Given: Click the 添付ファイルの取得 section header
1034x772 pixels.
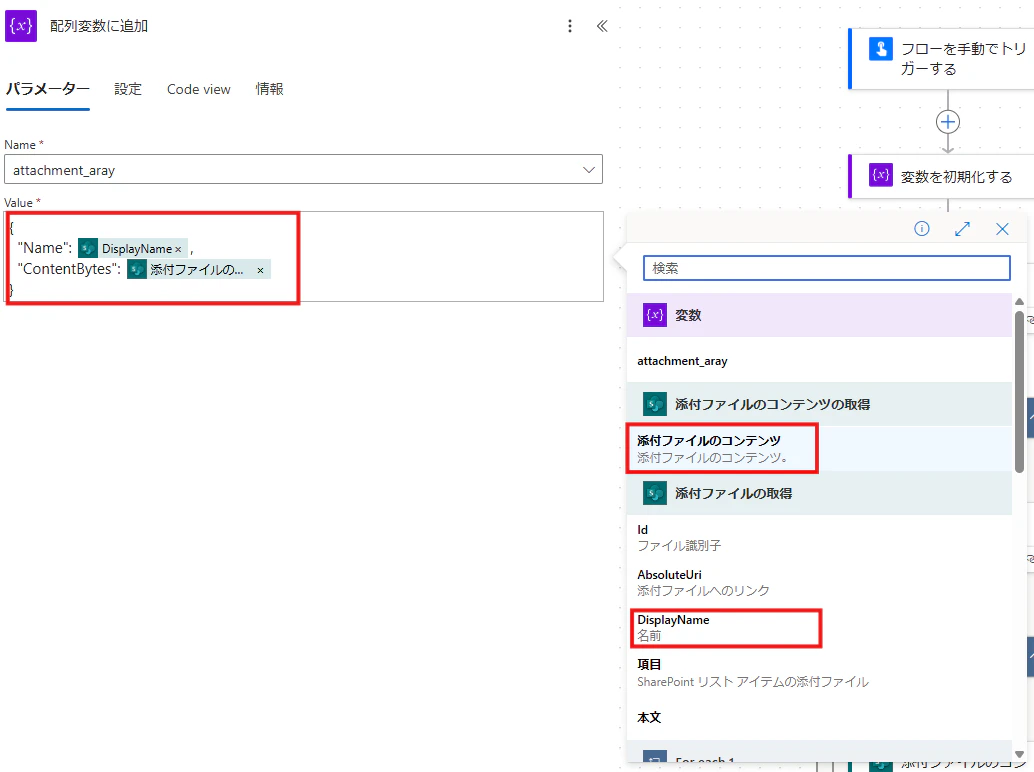Looking at the screenshot, I should (x=819, y=493).
